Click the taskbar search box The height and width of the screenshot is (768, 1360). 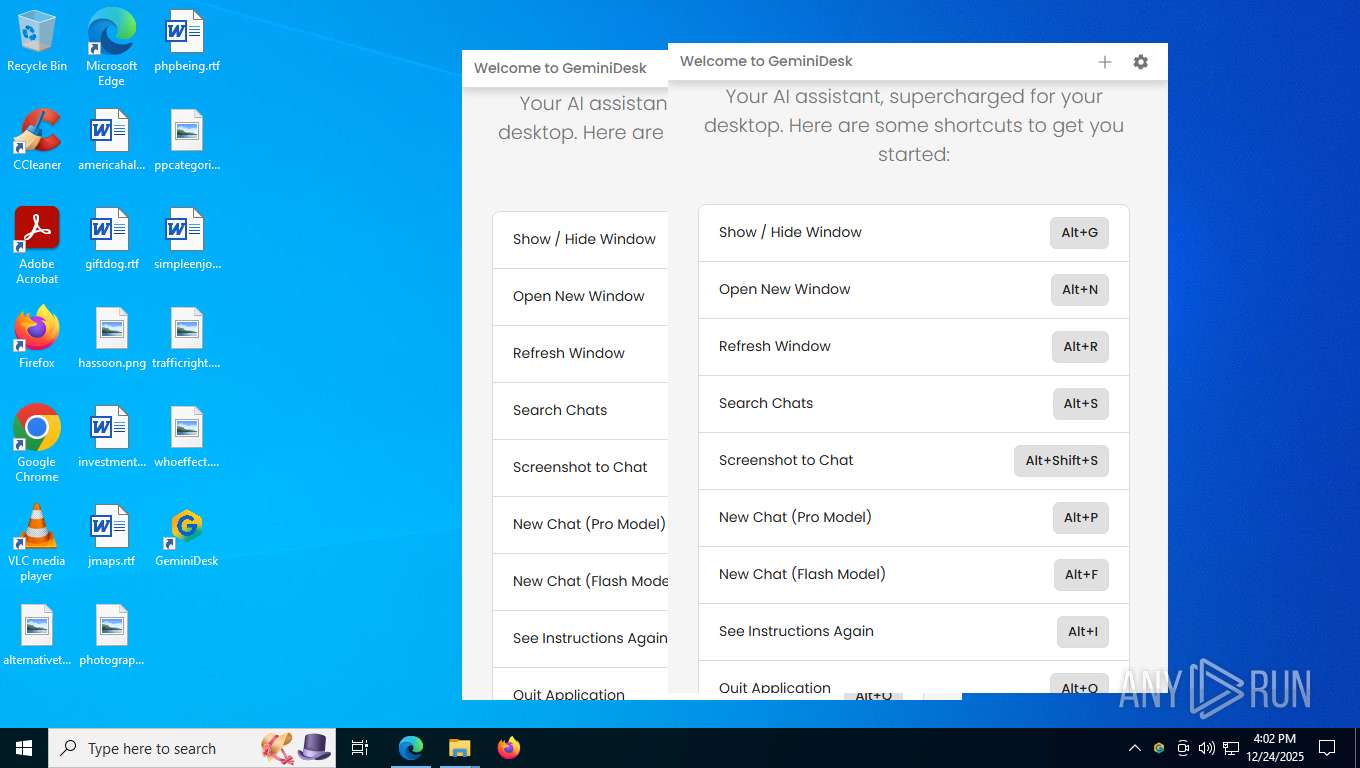(x=192, y=748)
